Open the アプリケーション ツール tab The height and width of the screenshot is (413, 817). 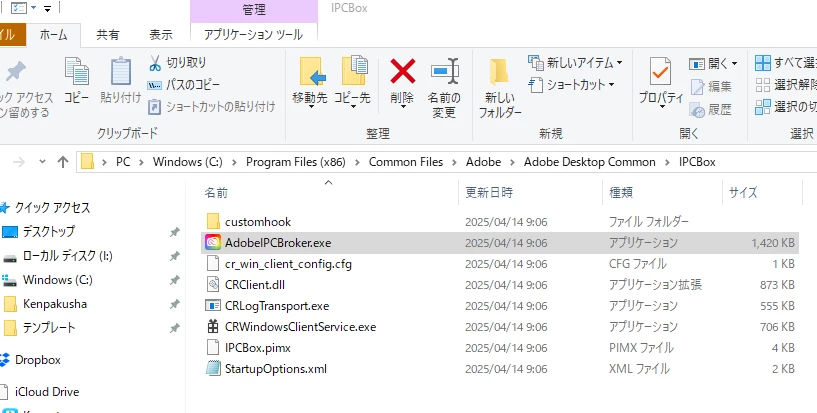[253, 35]
